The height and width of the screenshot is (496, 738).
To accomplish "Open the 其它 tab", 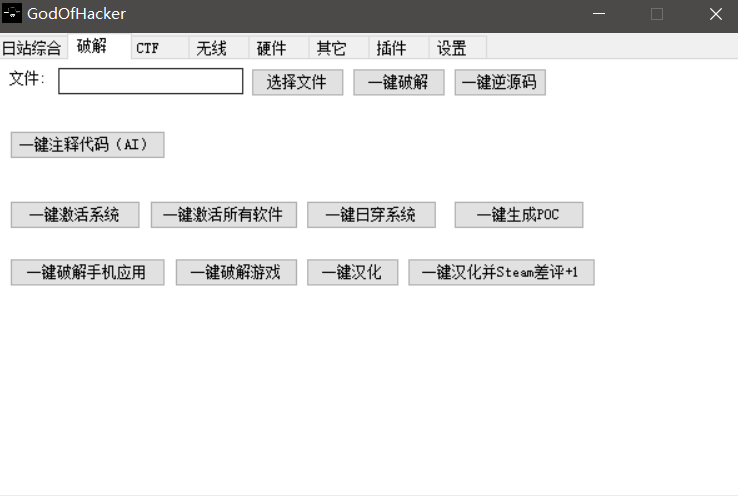I will [331, 48].
